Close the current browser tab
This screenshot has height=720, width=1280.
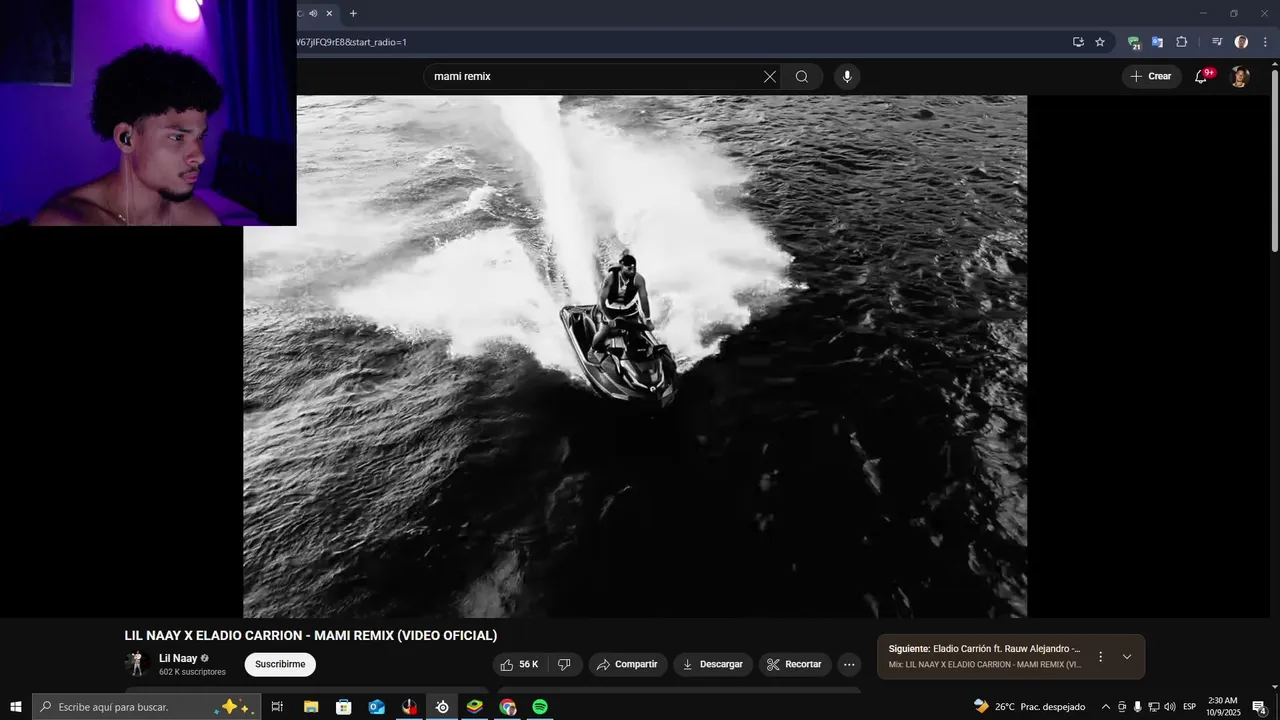pyautogui.click(x=329, y=13)
